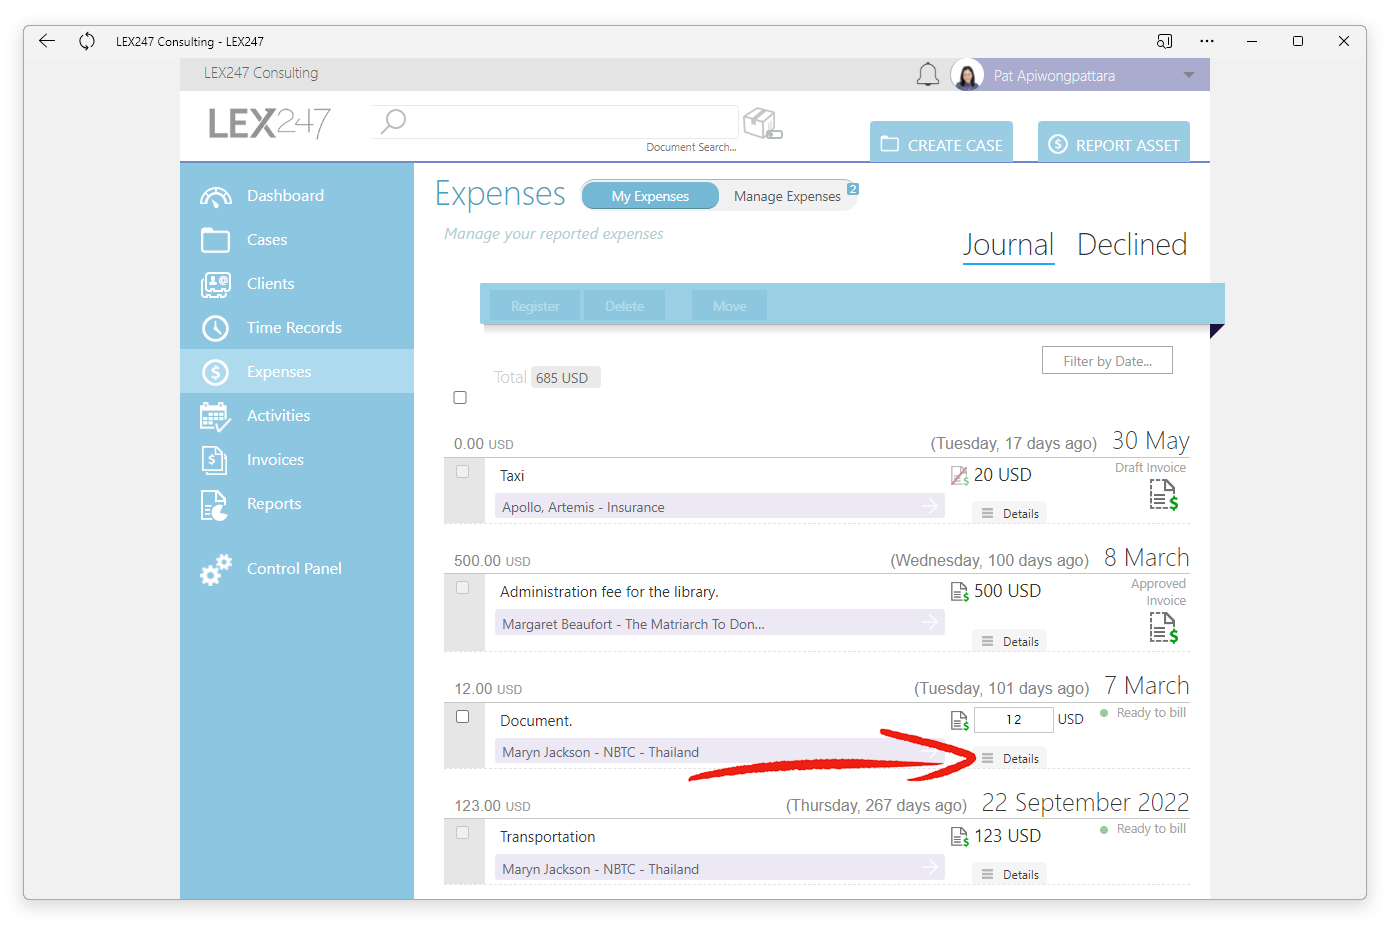
Task: Open Details for Administration fee expense
Action: (1009, 641)
